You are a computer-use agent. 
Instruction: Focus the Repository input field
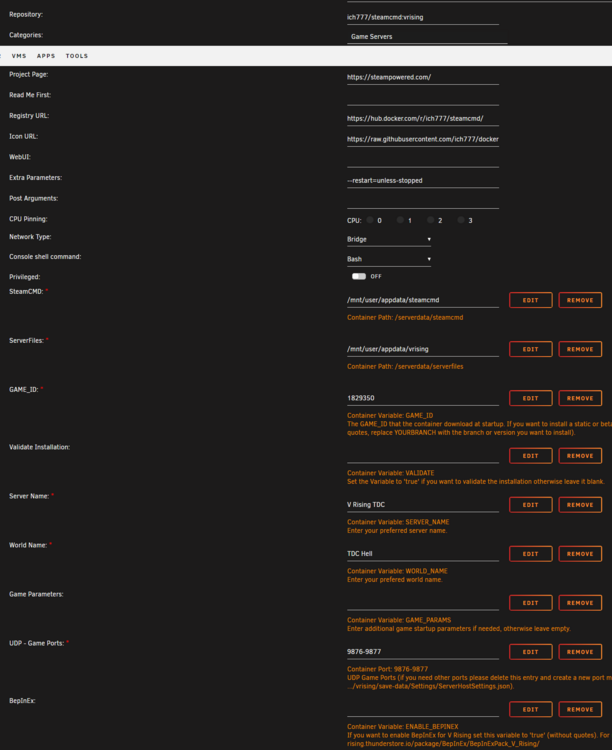pyautogui.click(x=423, y=17)
